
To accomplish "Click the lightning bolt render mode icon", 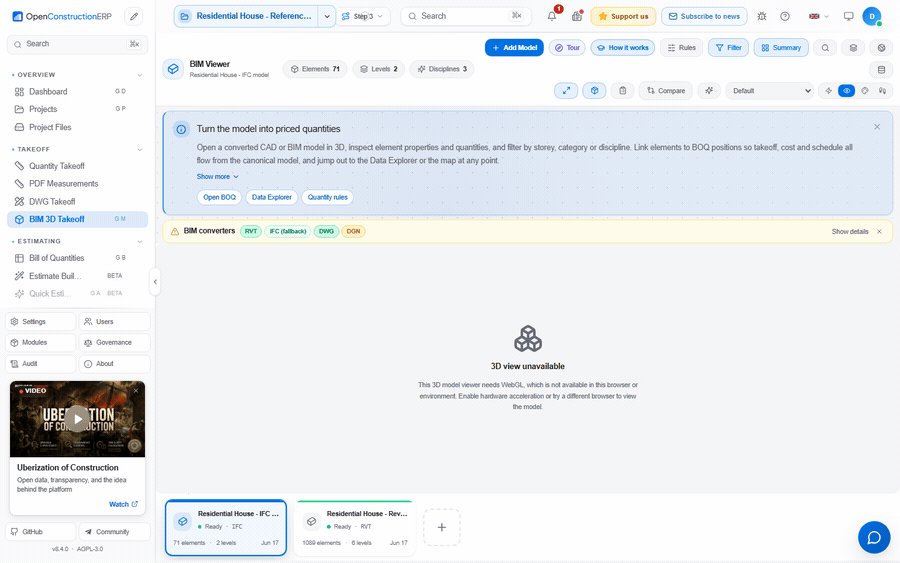I will pyautogui.click(x=829, y=91).
